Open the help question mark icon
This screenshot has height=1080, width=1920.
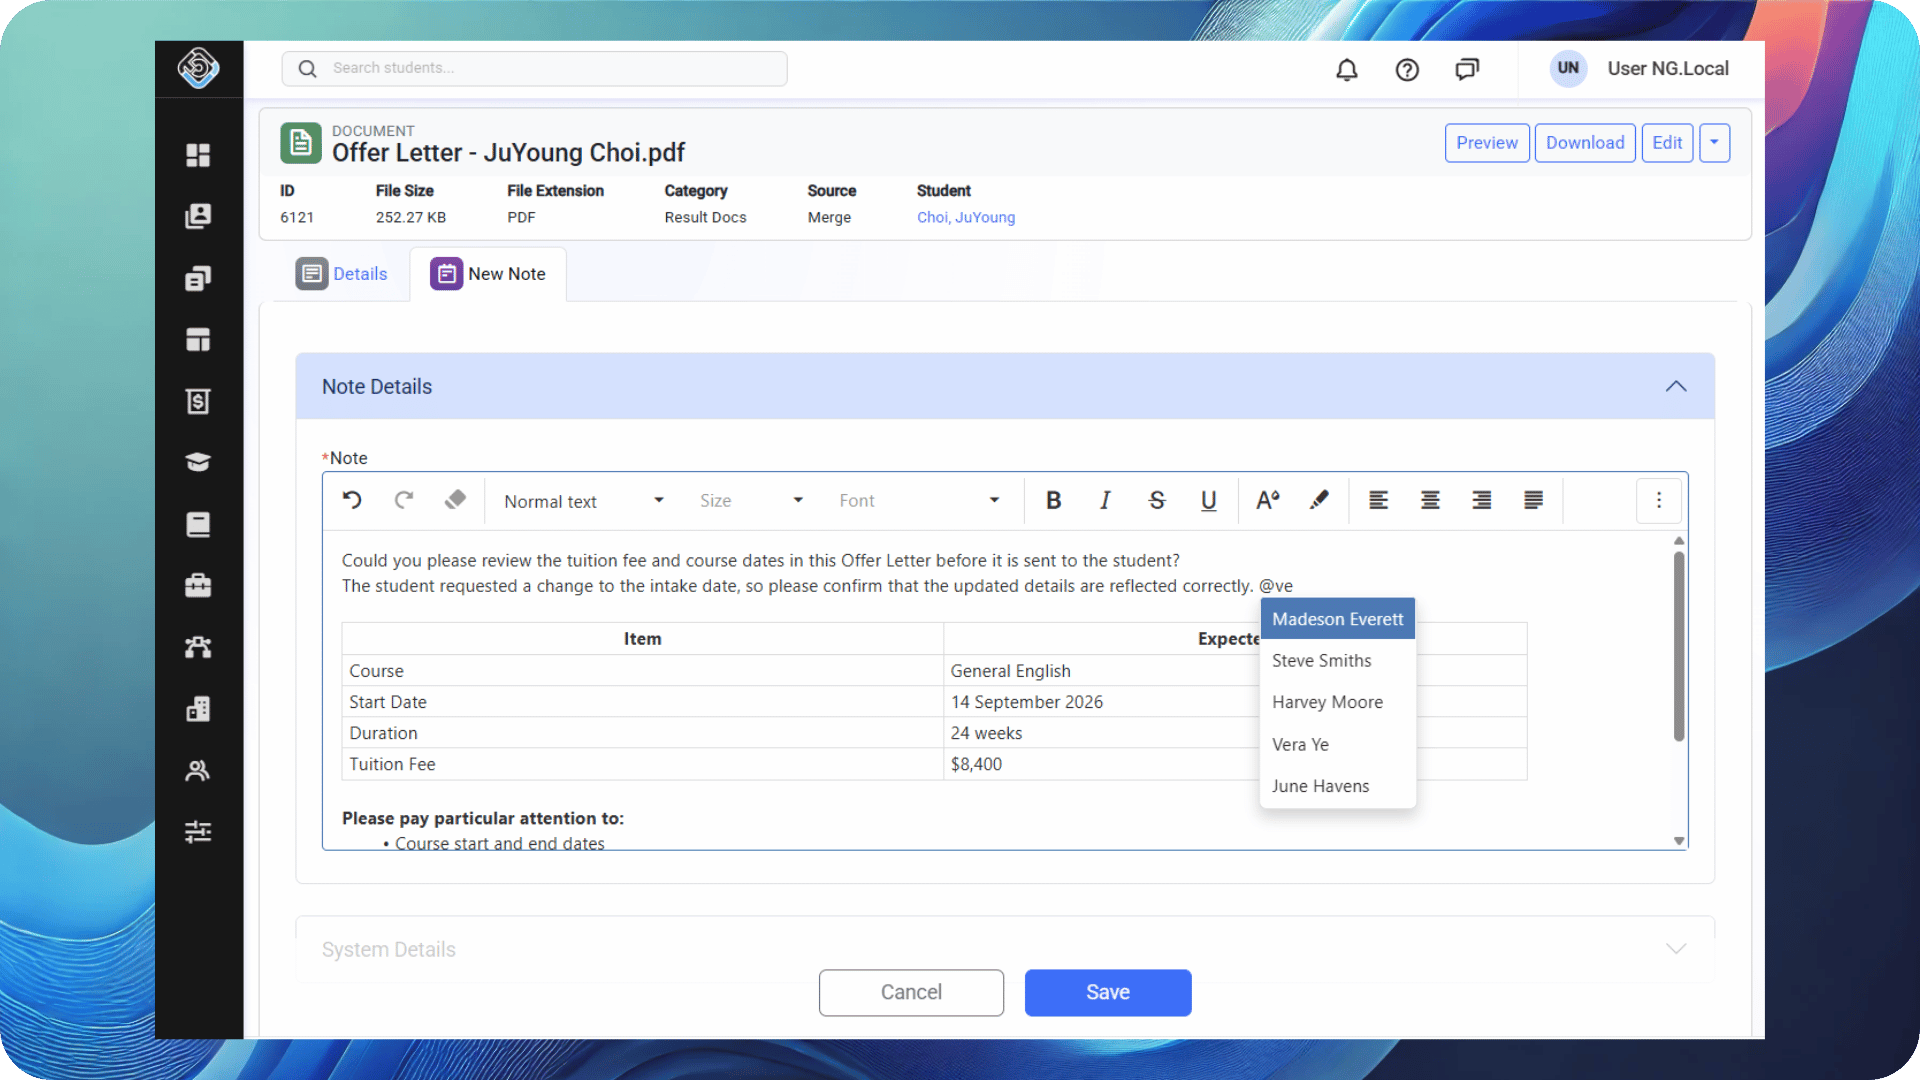[1407, 69]
